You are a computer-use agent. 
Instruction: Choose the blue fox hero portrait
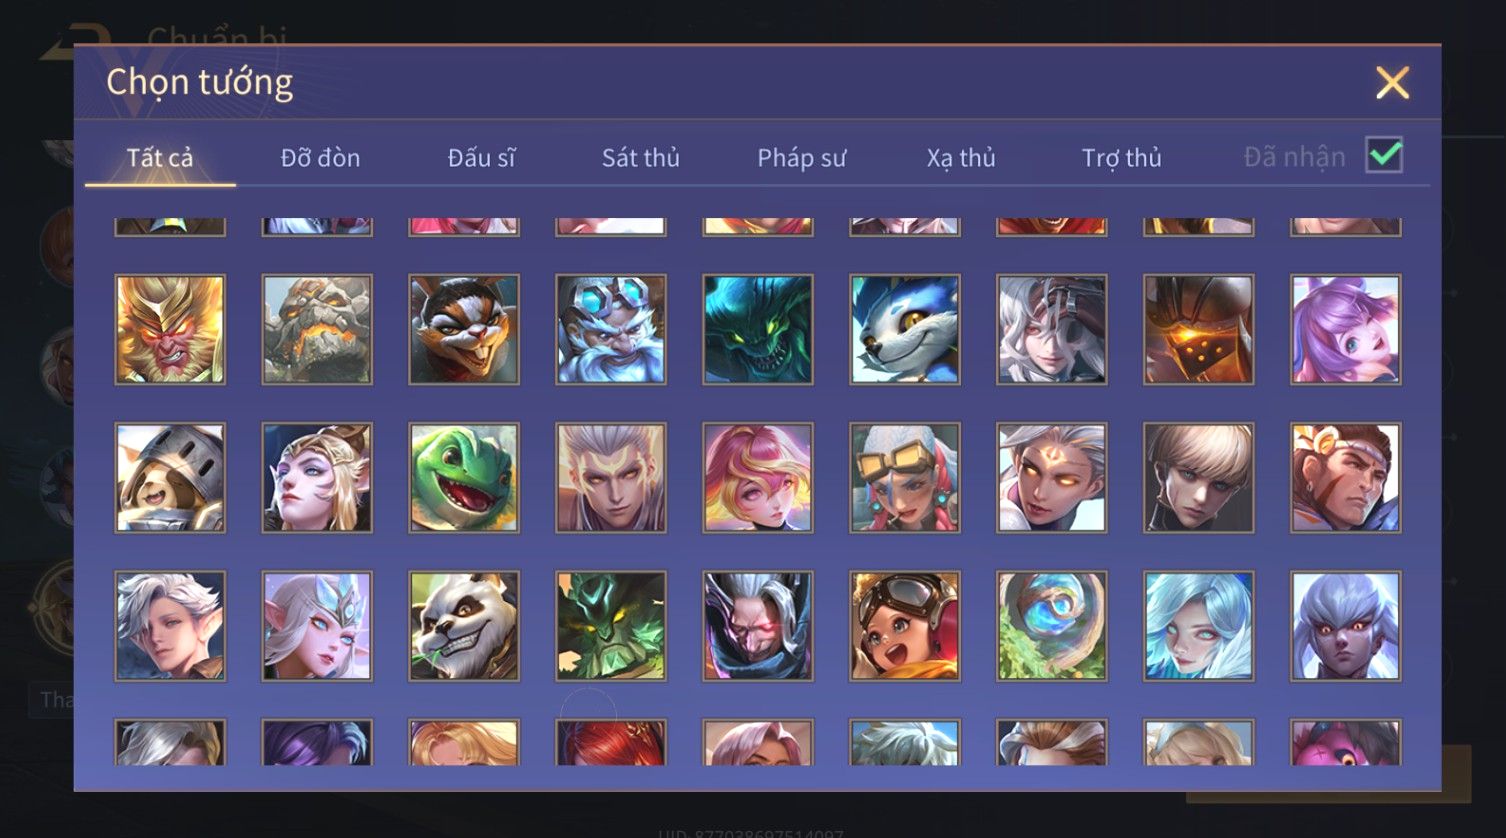coord(905,330)
